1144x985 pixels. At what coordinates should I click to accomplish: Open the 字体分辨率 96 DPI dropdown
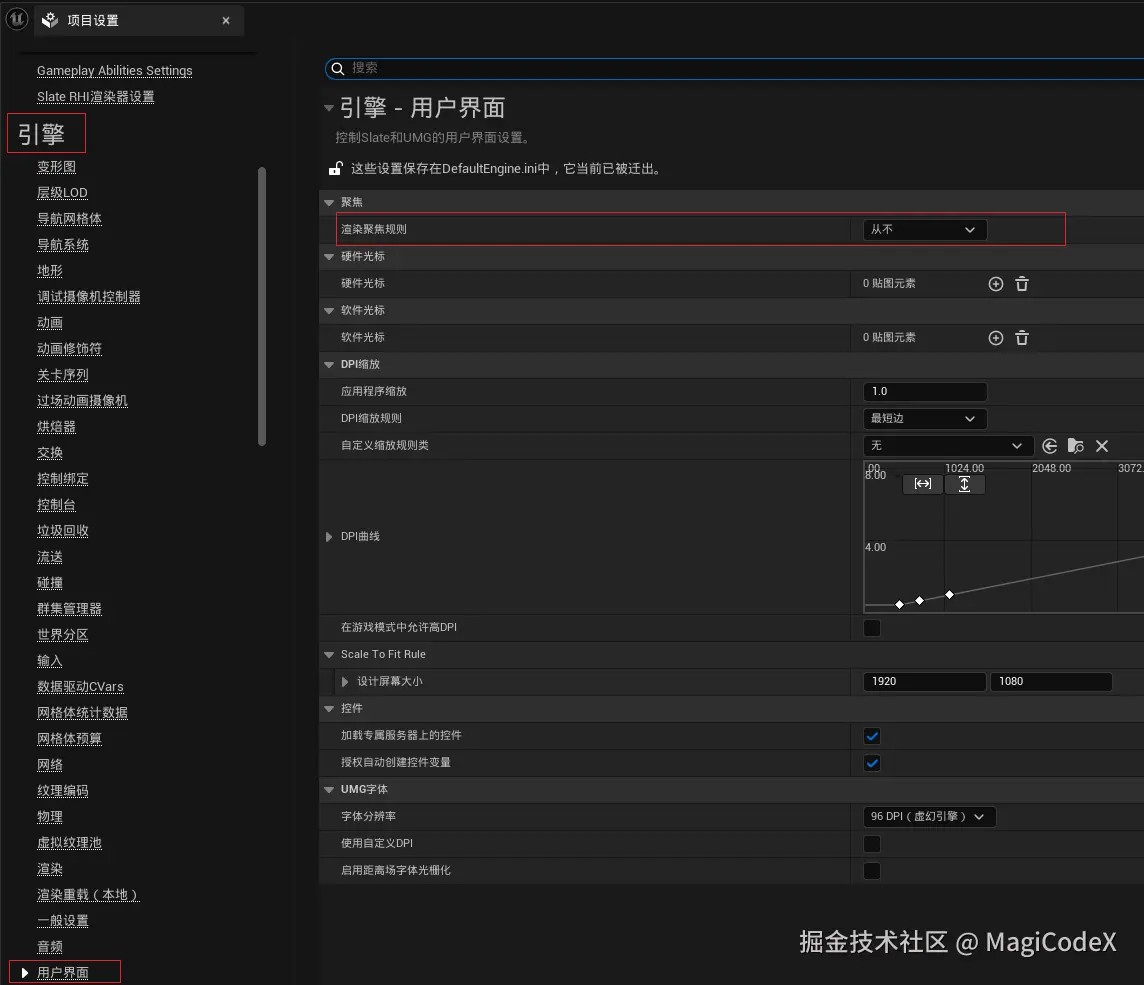[929, 816]
